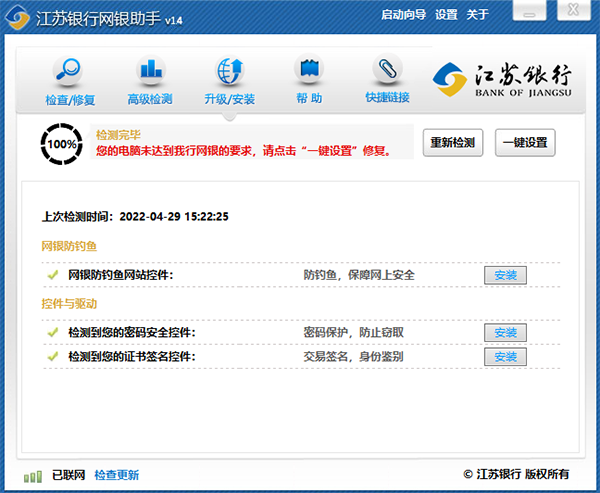The image size is (600, 493).
Task: Click the 100% progress circle
Action: tap(62, 144)
